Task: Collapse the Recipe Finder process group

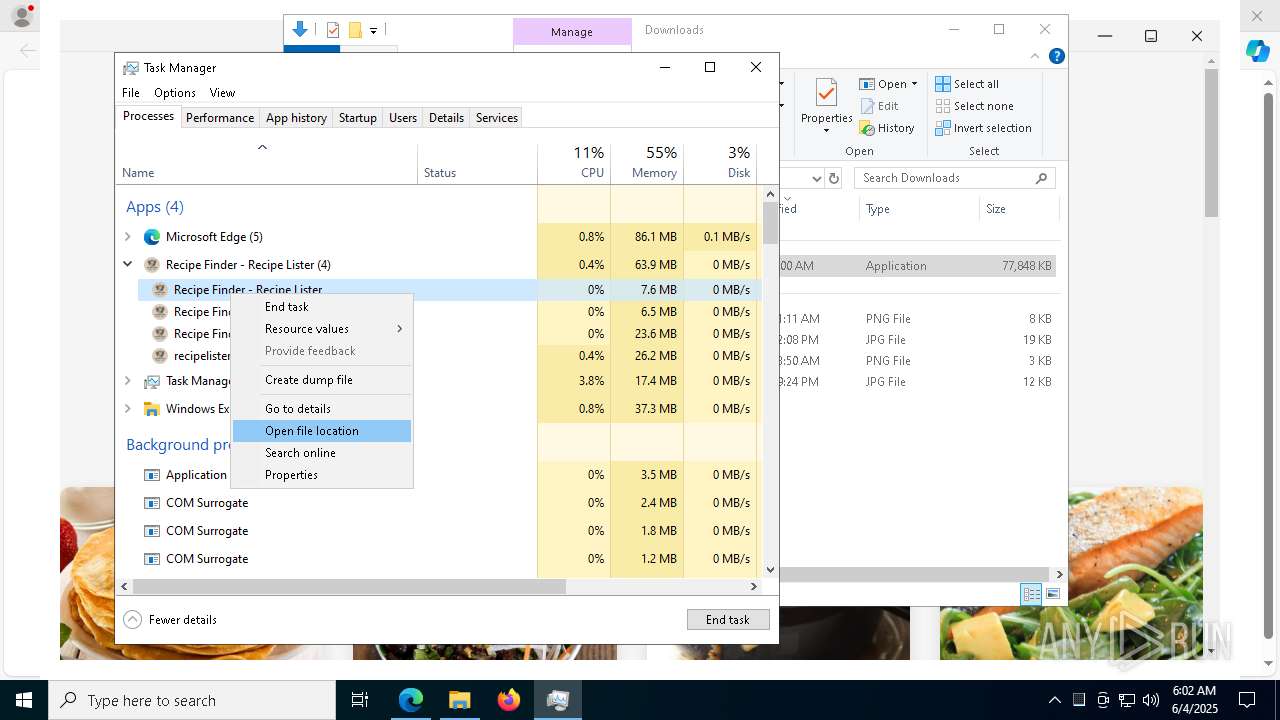Action: point(127,265)
